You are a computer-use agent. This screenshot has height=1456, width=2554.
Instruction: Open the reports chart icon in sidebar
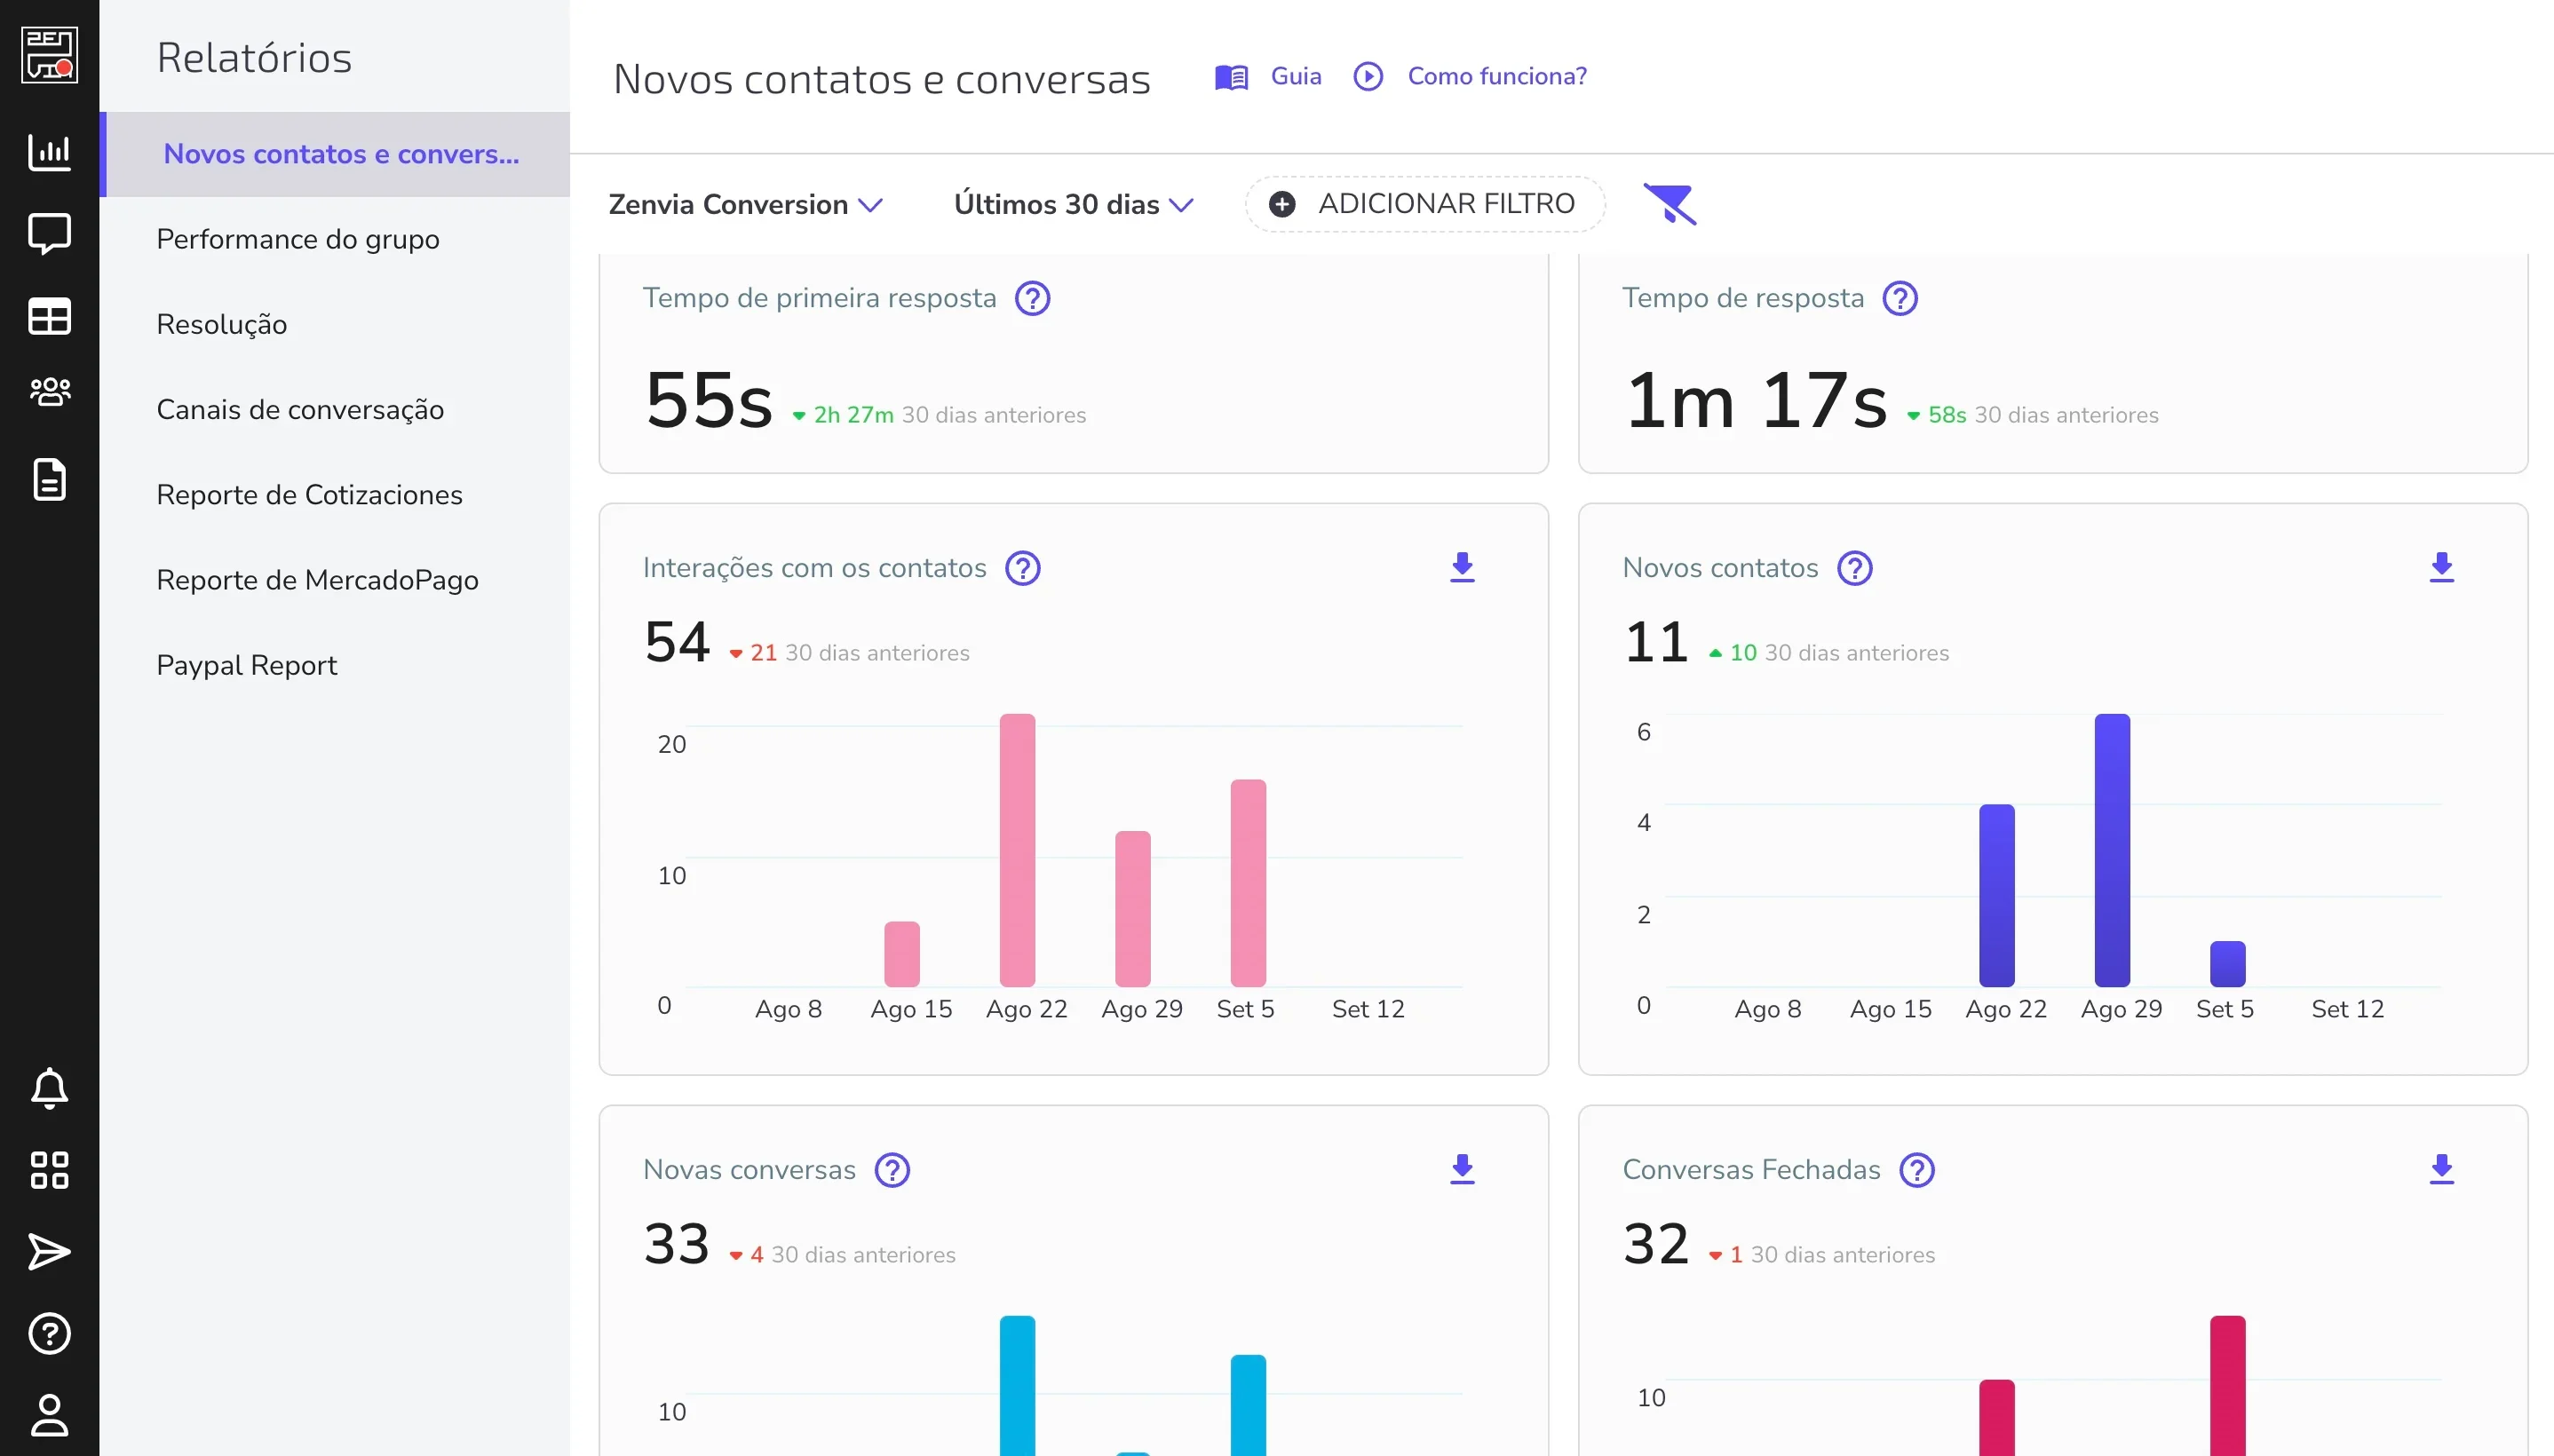tap(49, 152)
